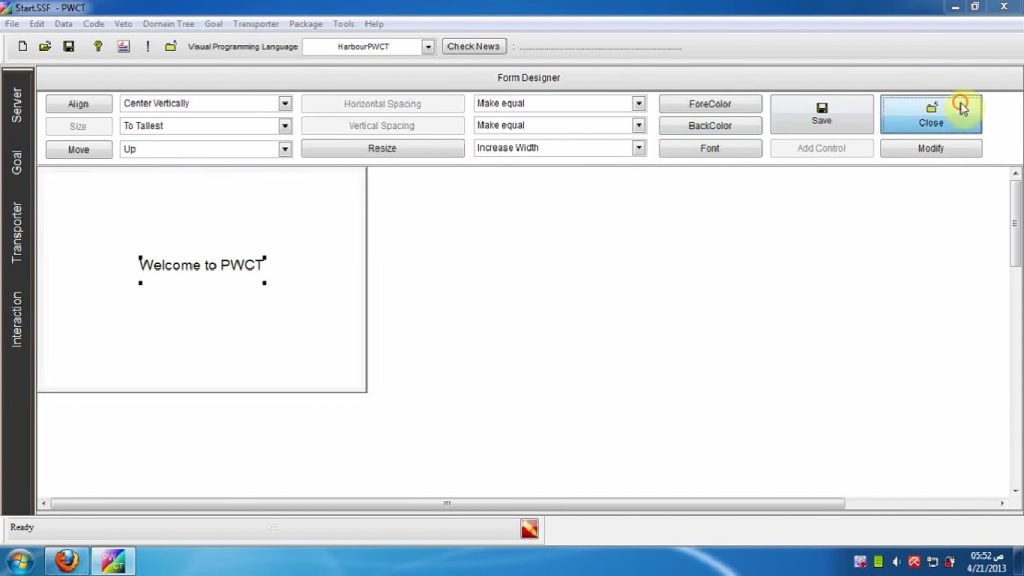Click the exclamation-mark run icon

[x=147, y=45]
